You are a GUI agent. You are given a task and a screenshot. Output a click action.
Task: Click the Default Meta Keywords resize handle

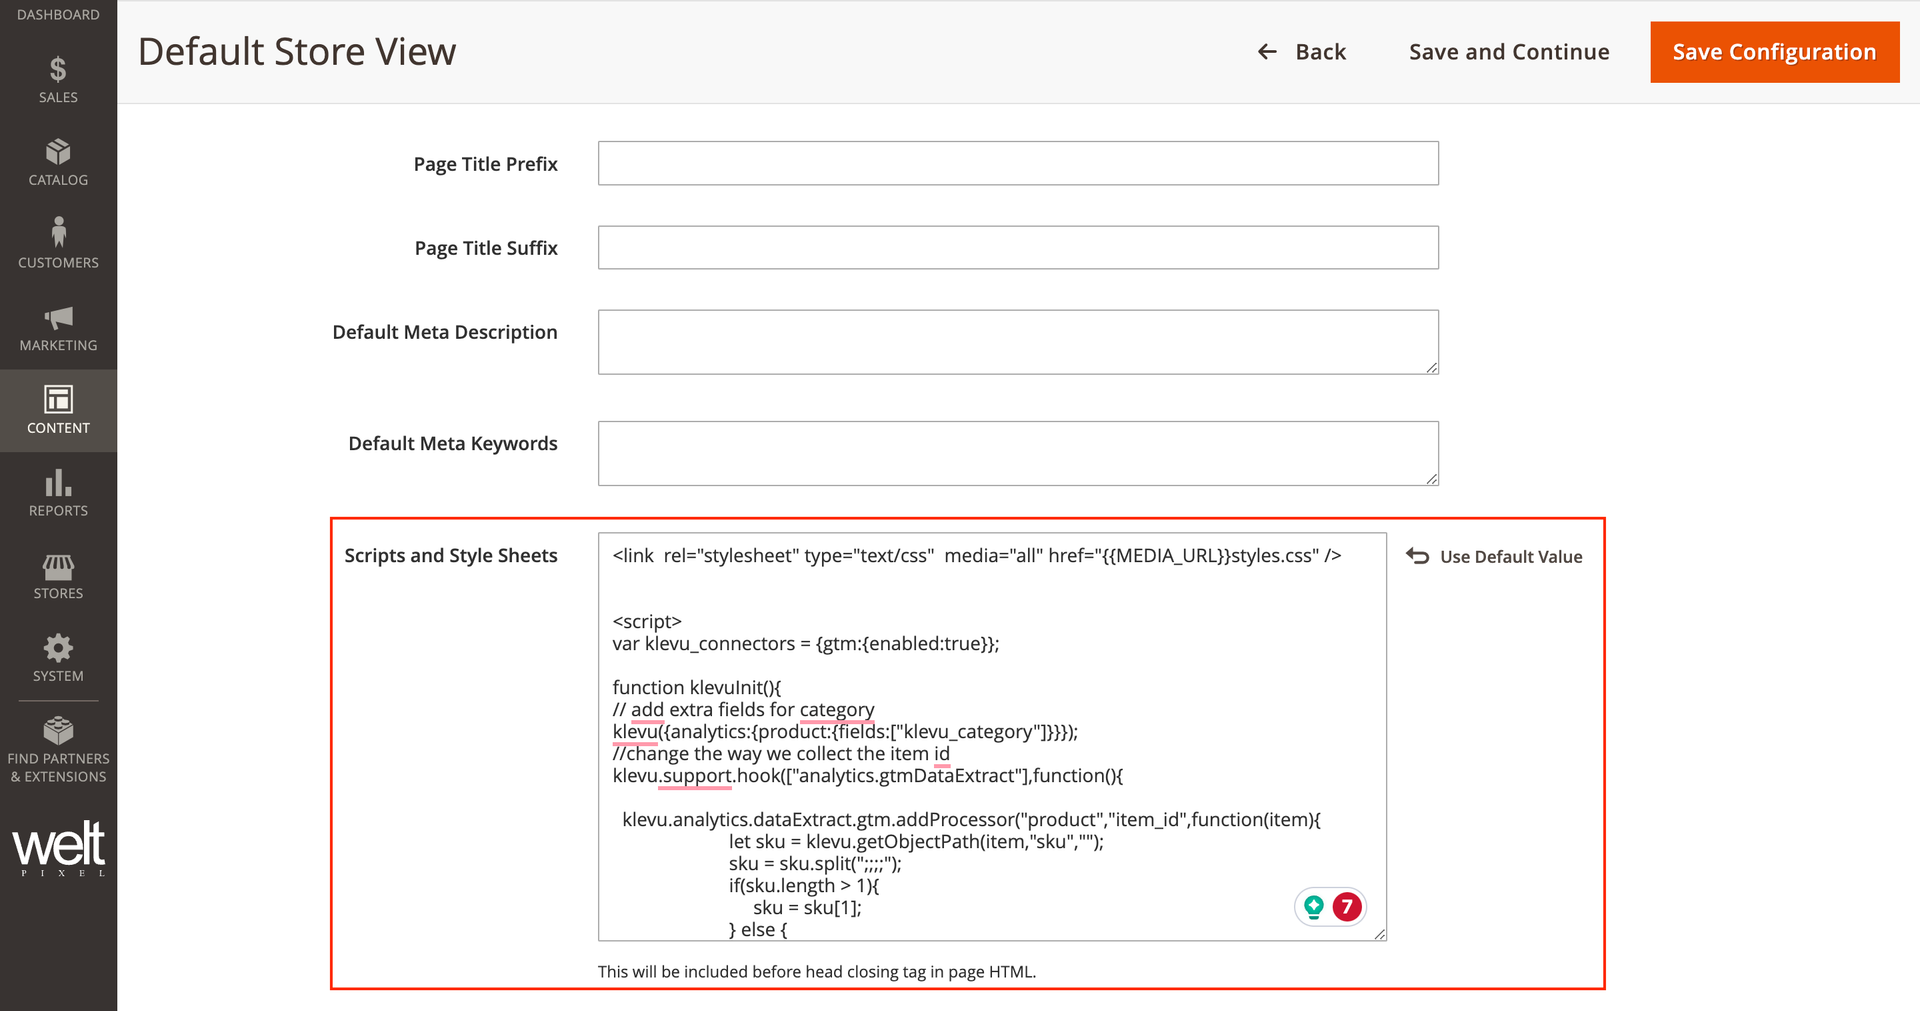pyautogui.click(x=1432, y=479)
